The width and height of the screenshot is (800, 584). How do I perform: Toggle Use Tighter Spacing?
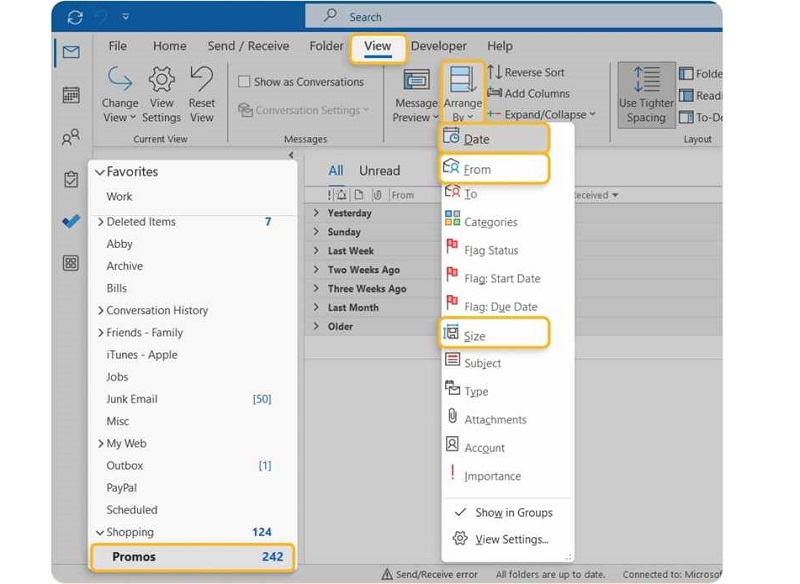point(646,95)
